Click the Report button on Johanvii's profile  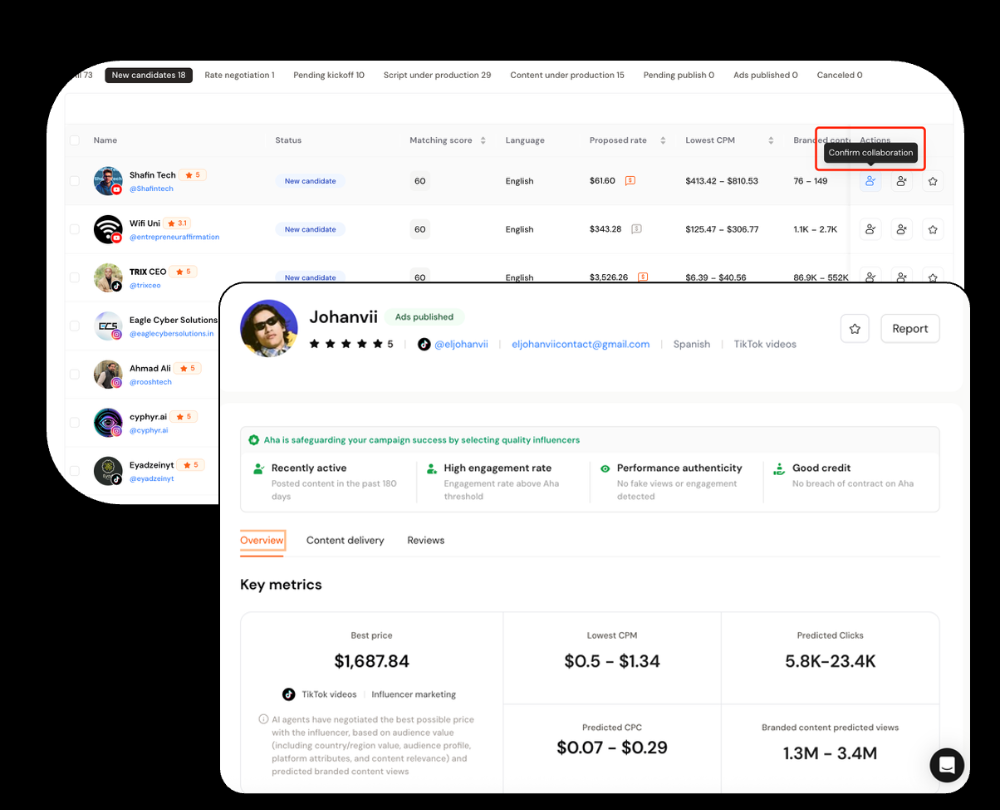[909, 328]
